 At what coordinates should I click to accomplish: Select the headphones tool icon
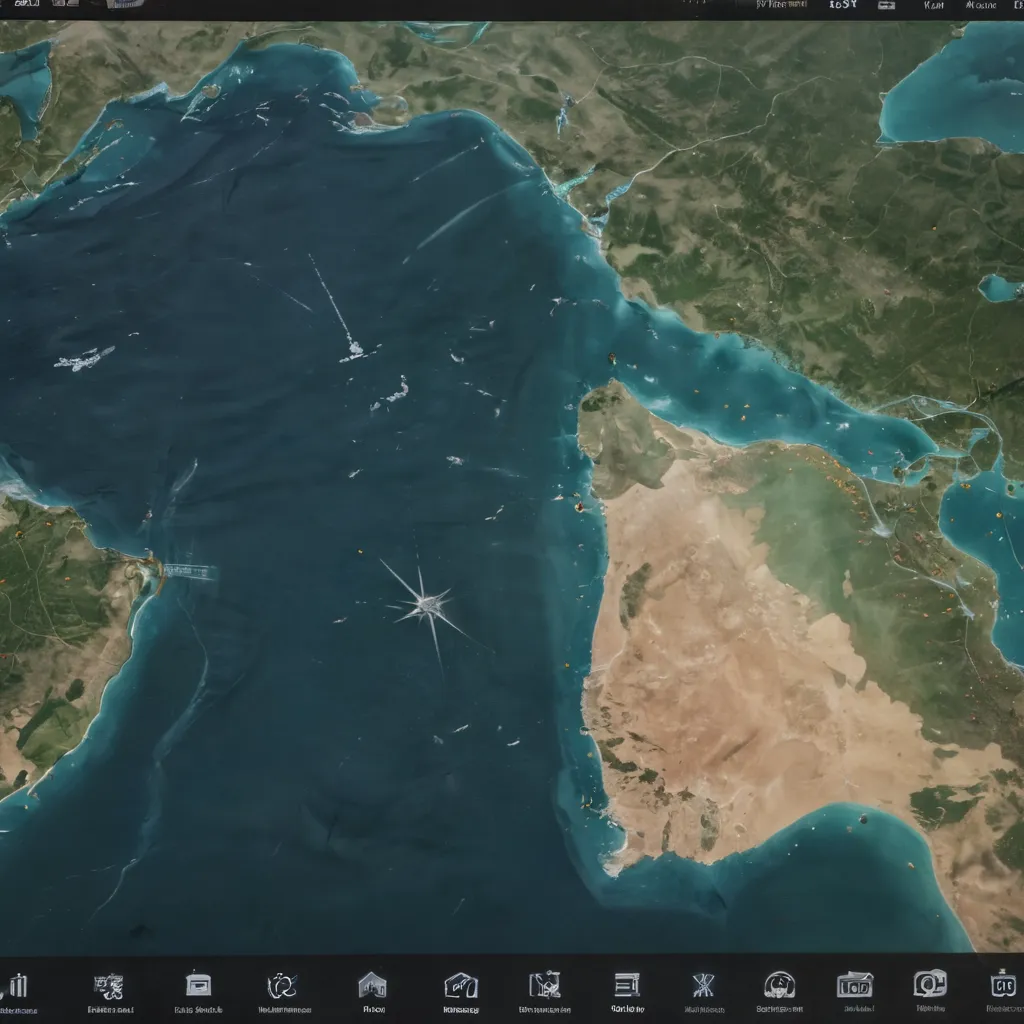[x=283, y=983]
